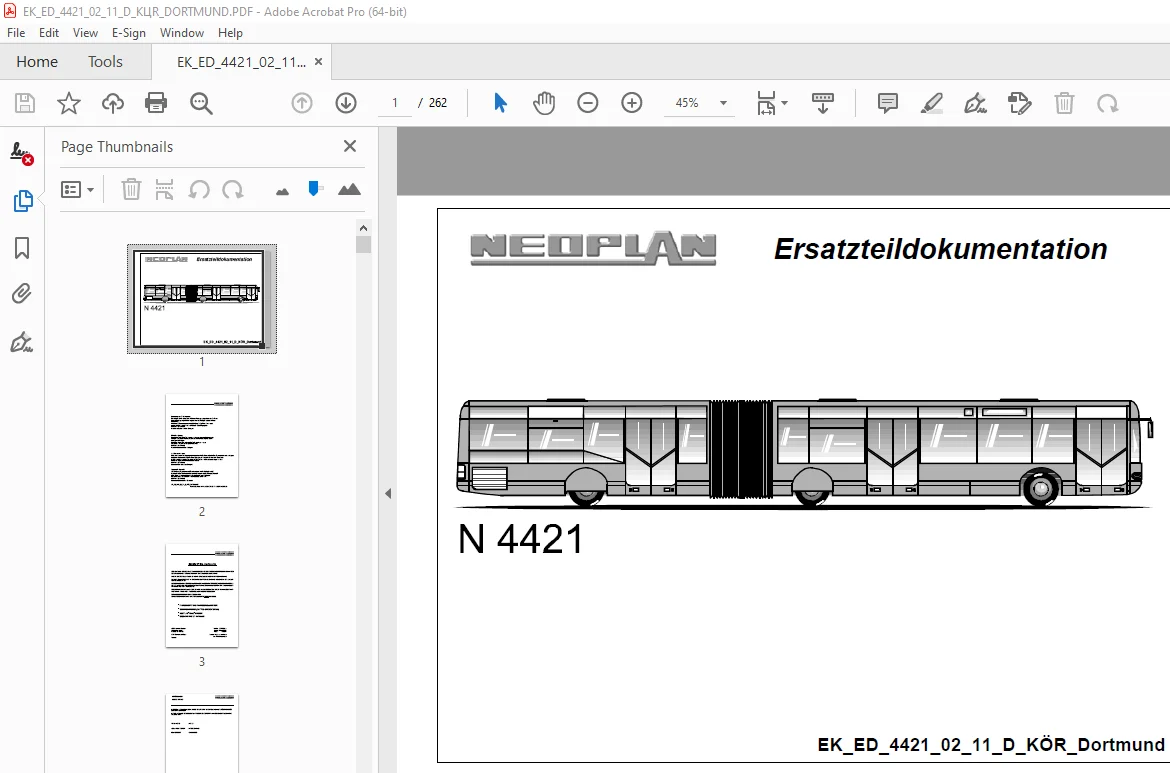
Task: Upload file to cloud icon
Action: point(113,103)
